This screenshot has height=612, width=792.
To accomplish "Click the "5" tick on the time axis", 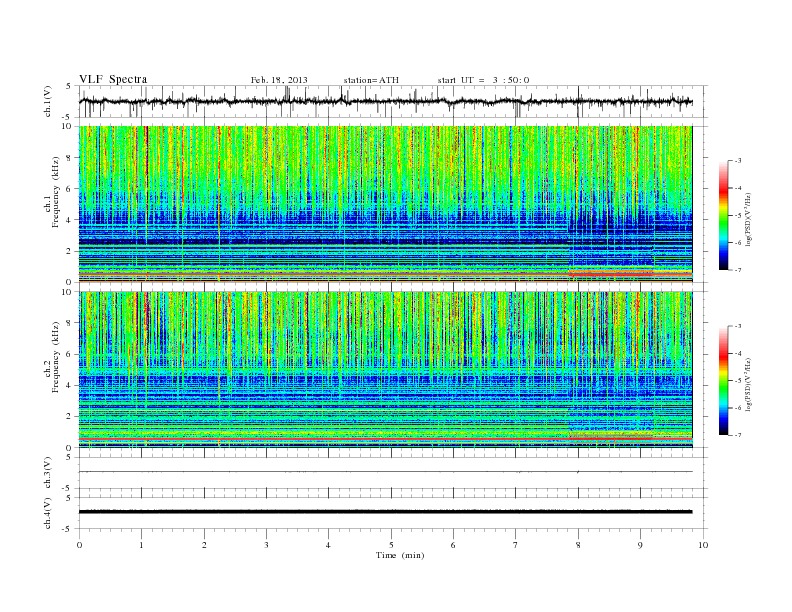I will tap(391, 545).
